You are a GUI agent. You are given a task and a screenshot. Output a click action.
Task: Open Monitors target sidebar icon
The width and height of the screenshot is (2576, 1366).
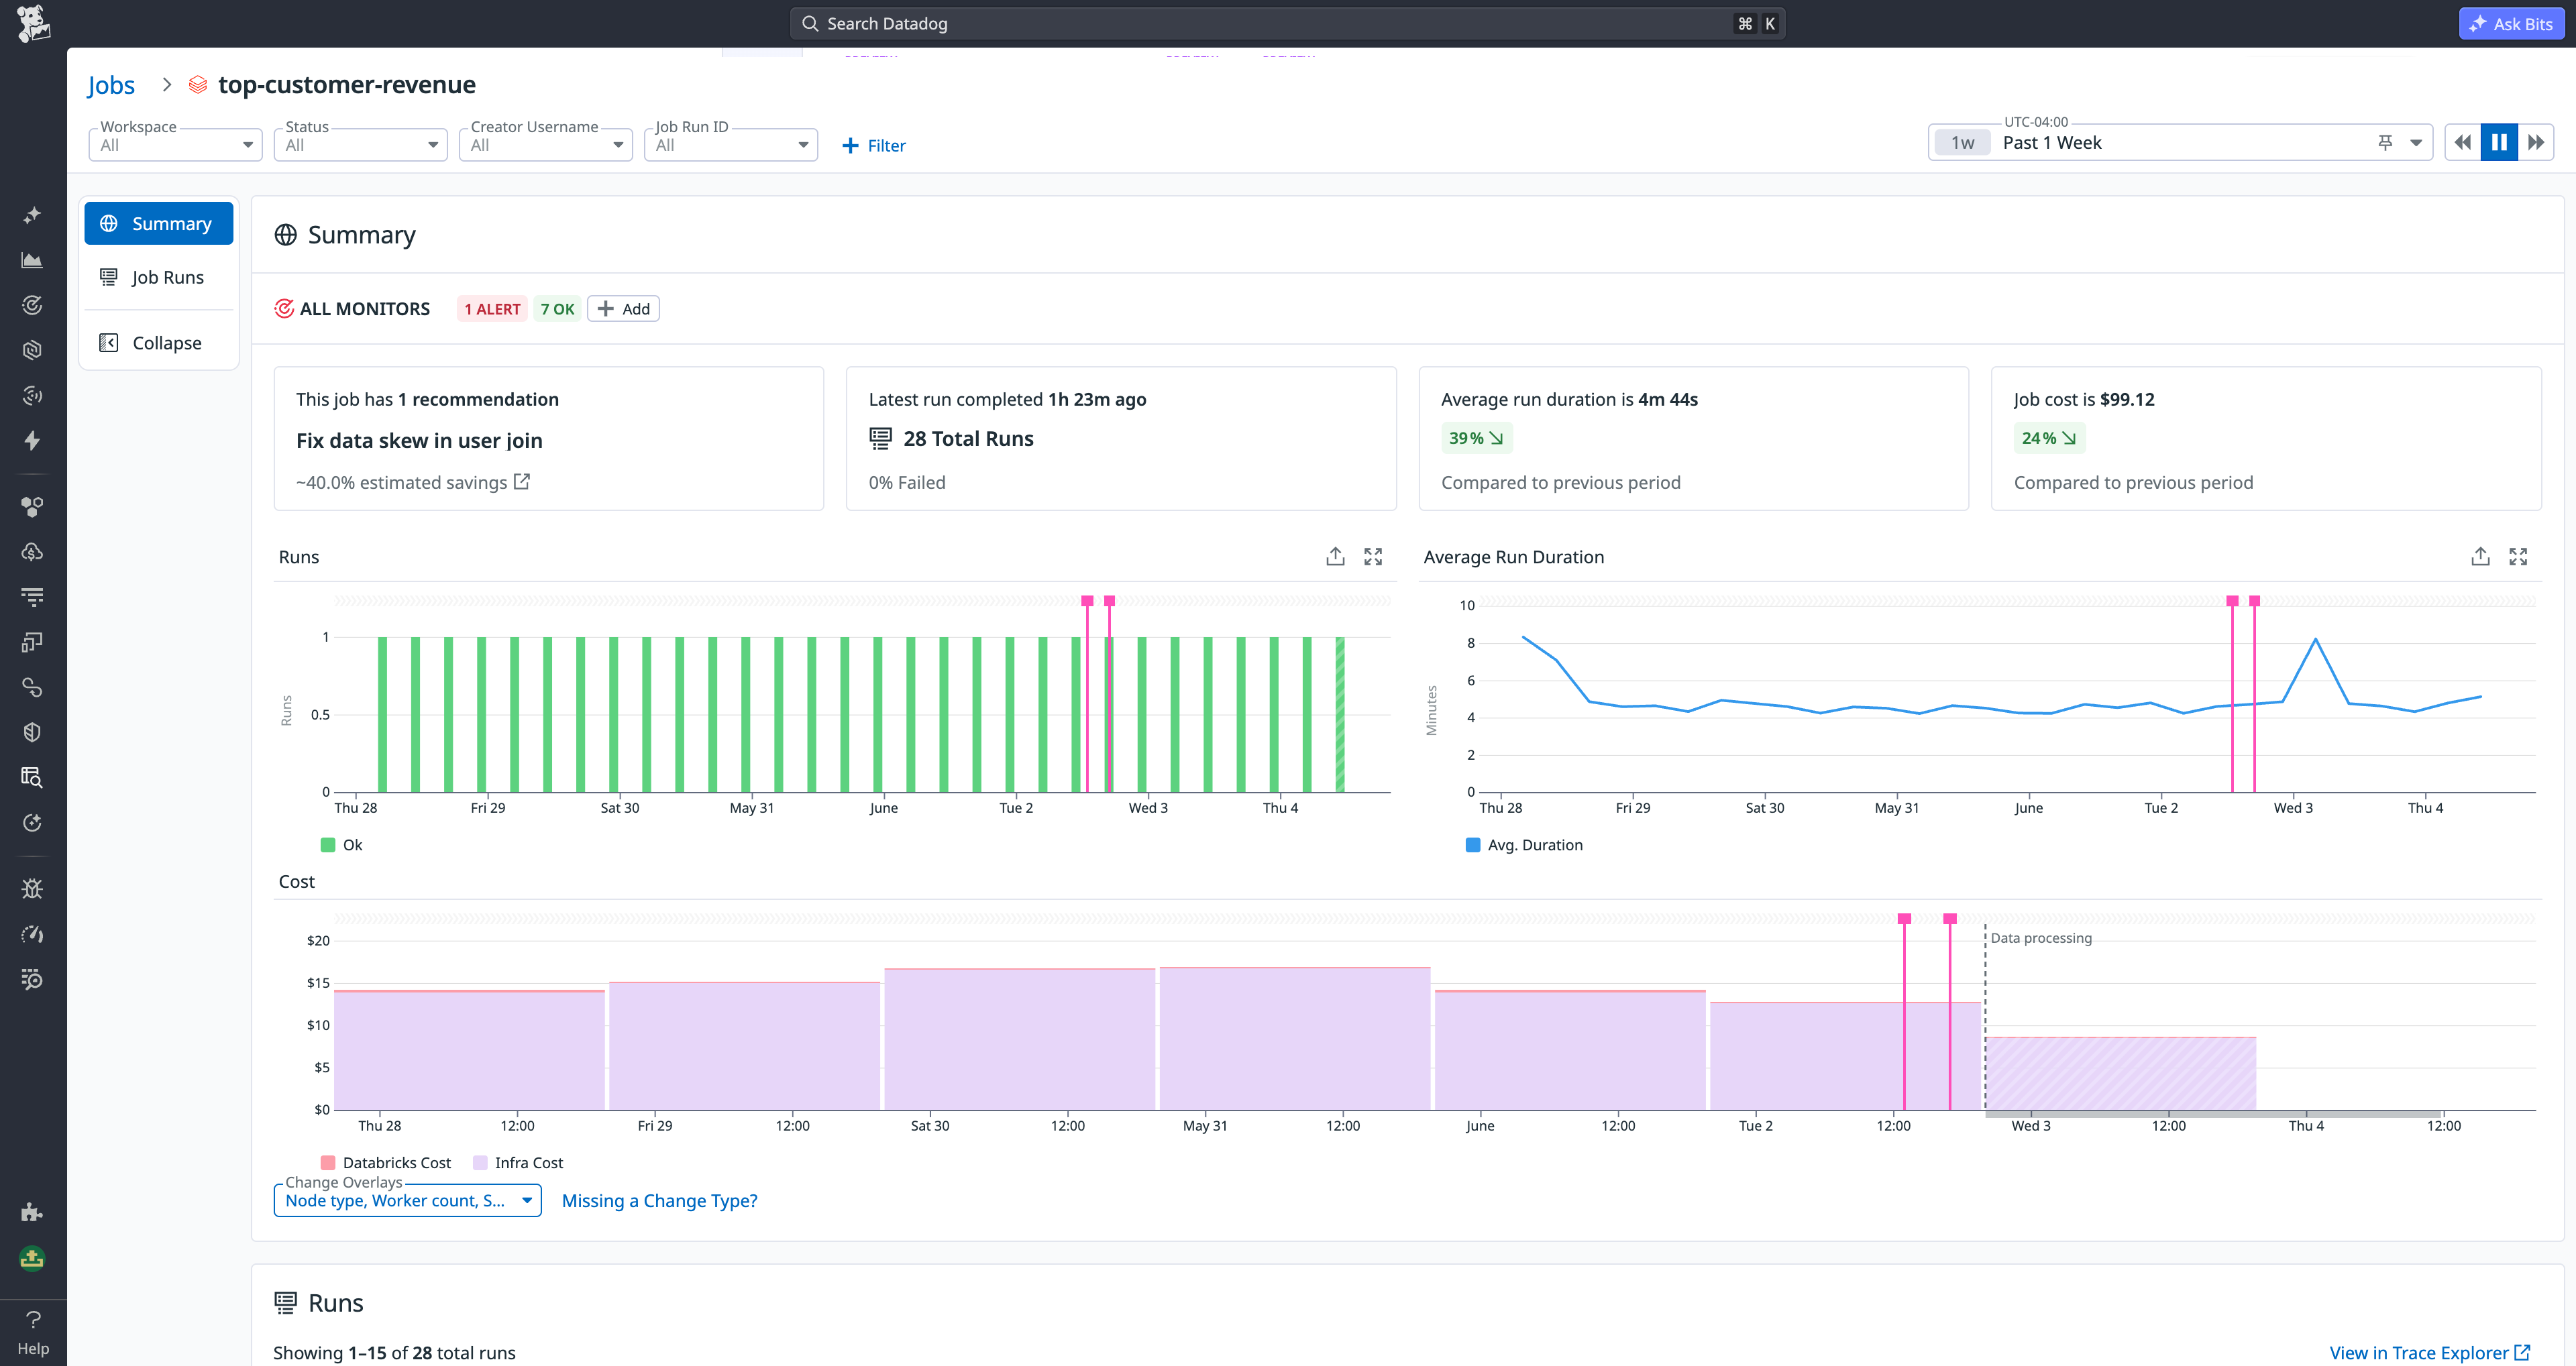[x=32, y=305]
